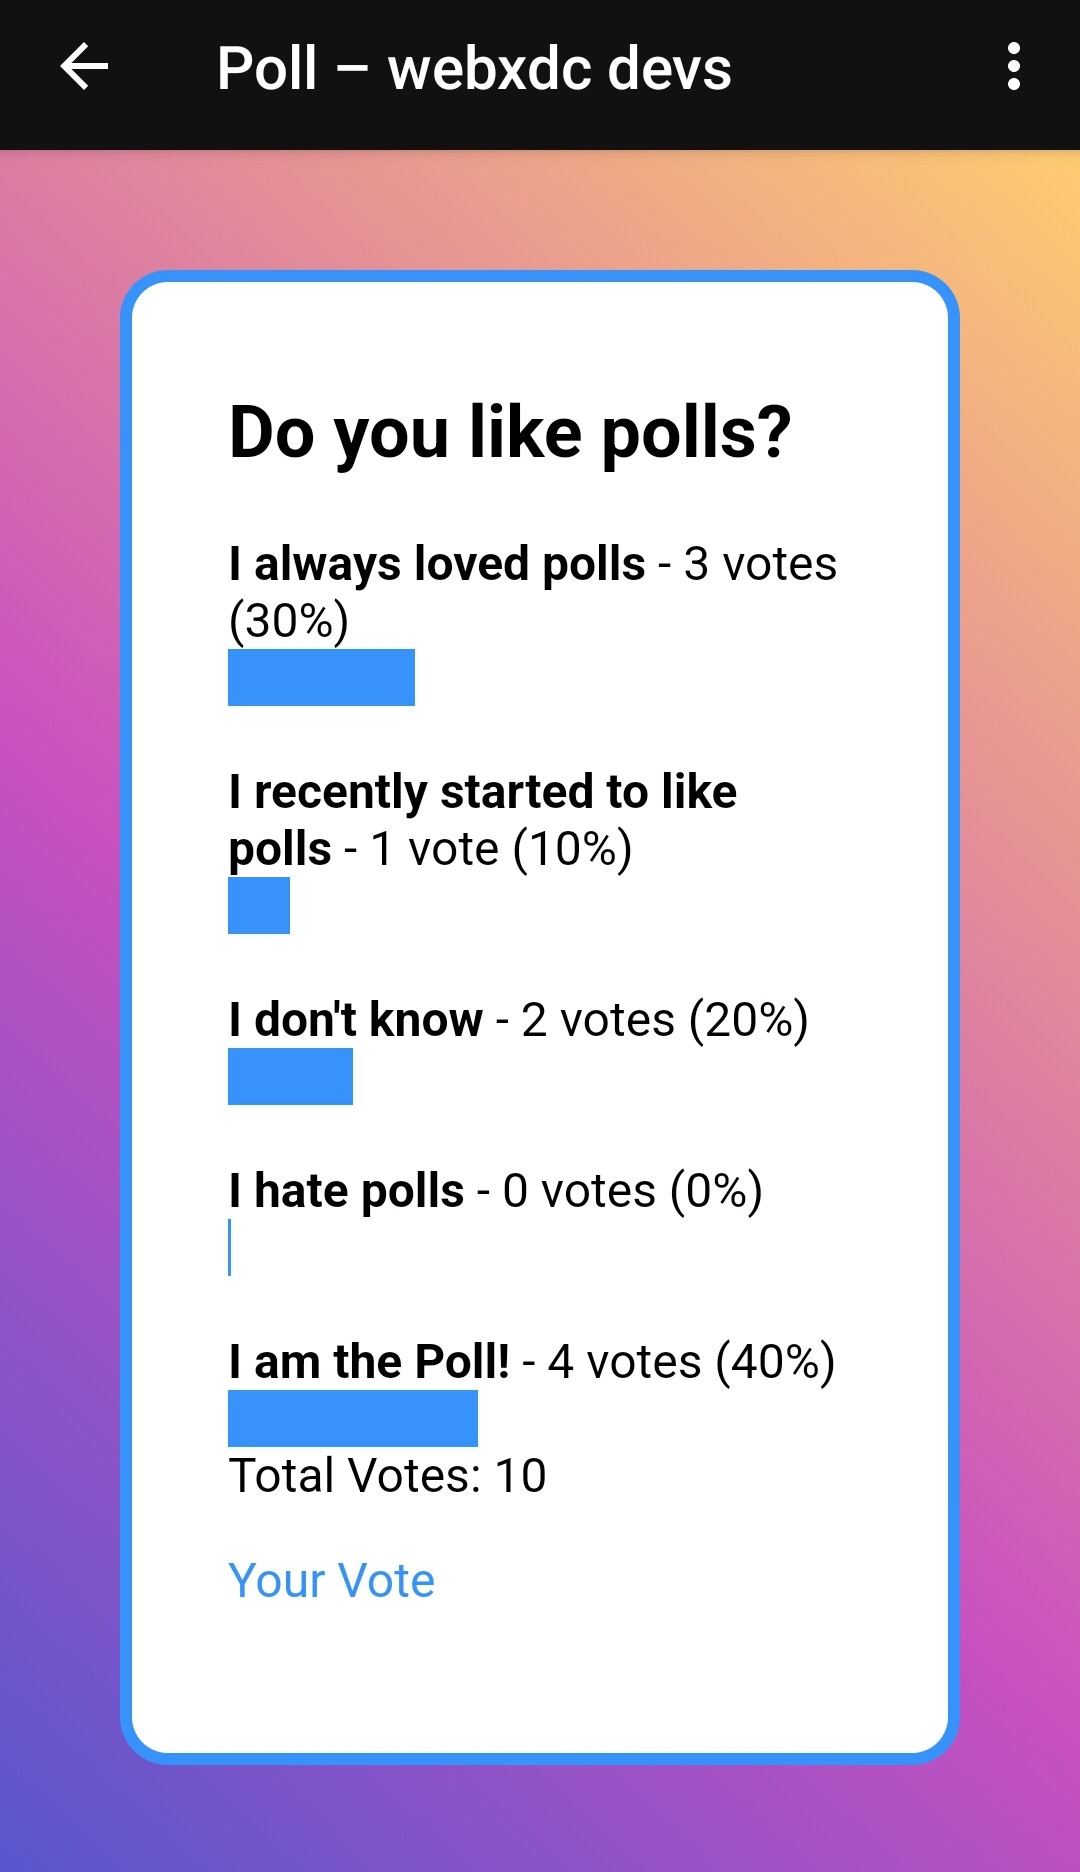Screen dimensions: 1080x1872
Task: Tap the 'Total Votes: 10' text
Action: click(x=387, y=1476)
